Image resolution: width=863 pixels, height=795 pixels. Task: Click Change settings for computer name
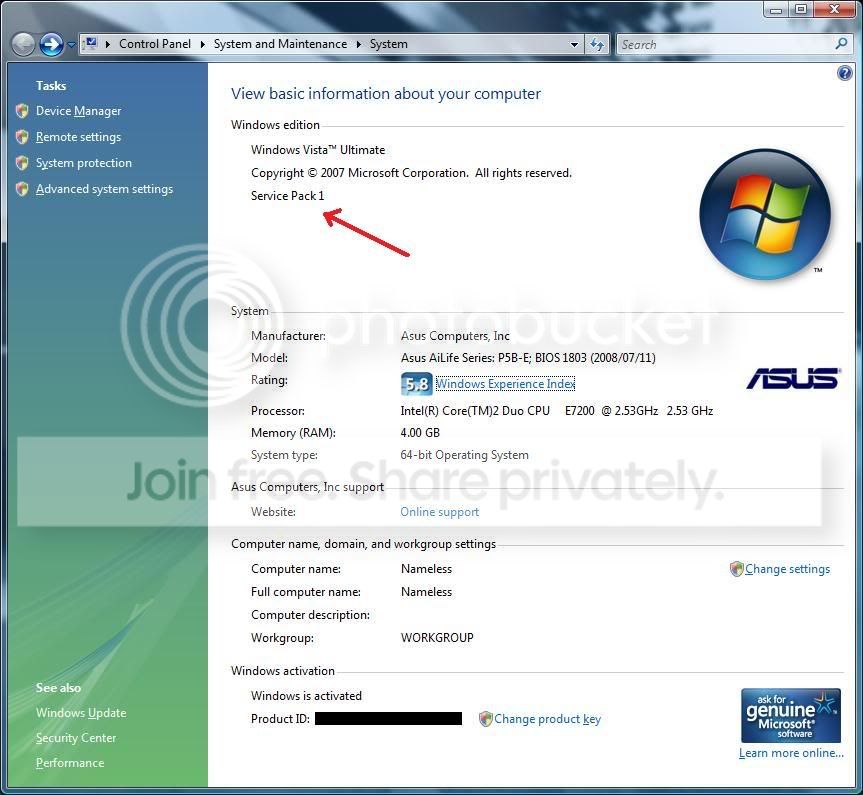point(787,569)
